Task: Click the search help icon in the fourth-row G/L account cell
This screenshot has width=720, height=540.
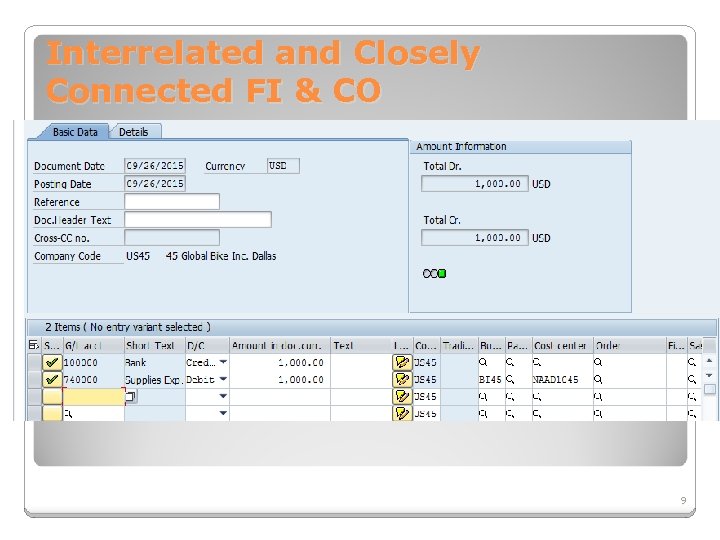Action: [68, 414]
